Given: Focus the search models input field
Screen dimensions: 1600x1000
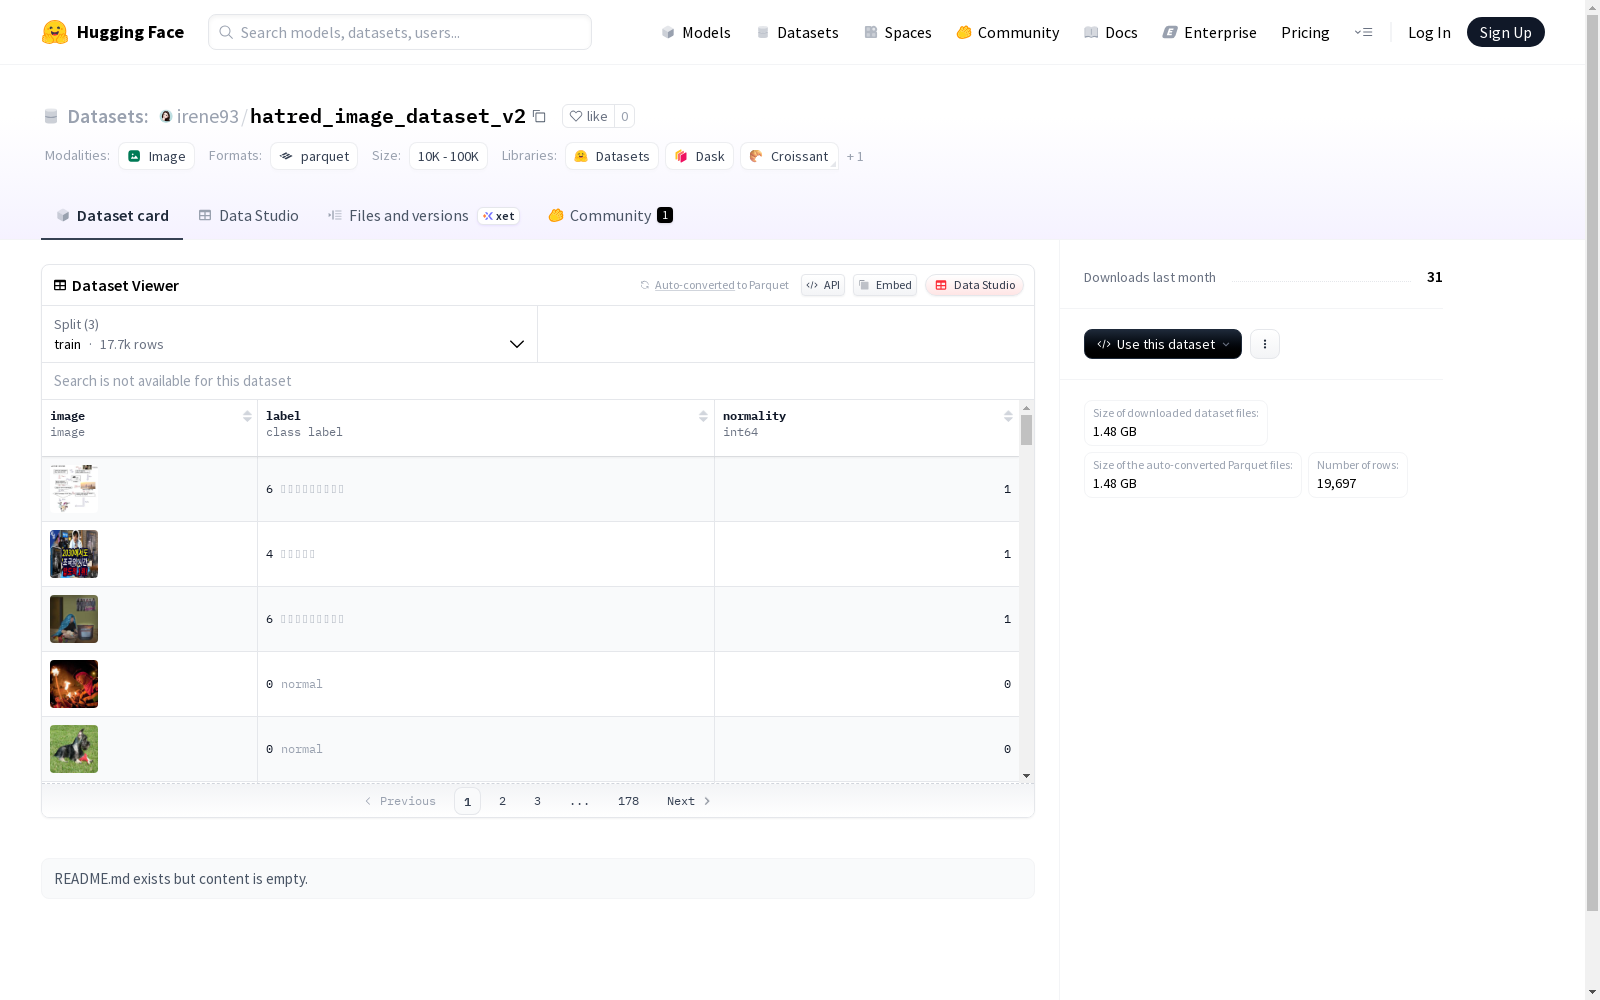Looking at the screenshot, I should point(400,32).
